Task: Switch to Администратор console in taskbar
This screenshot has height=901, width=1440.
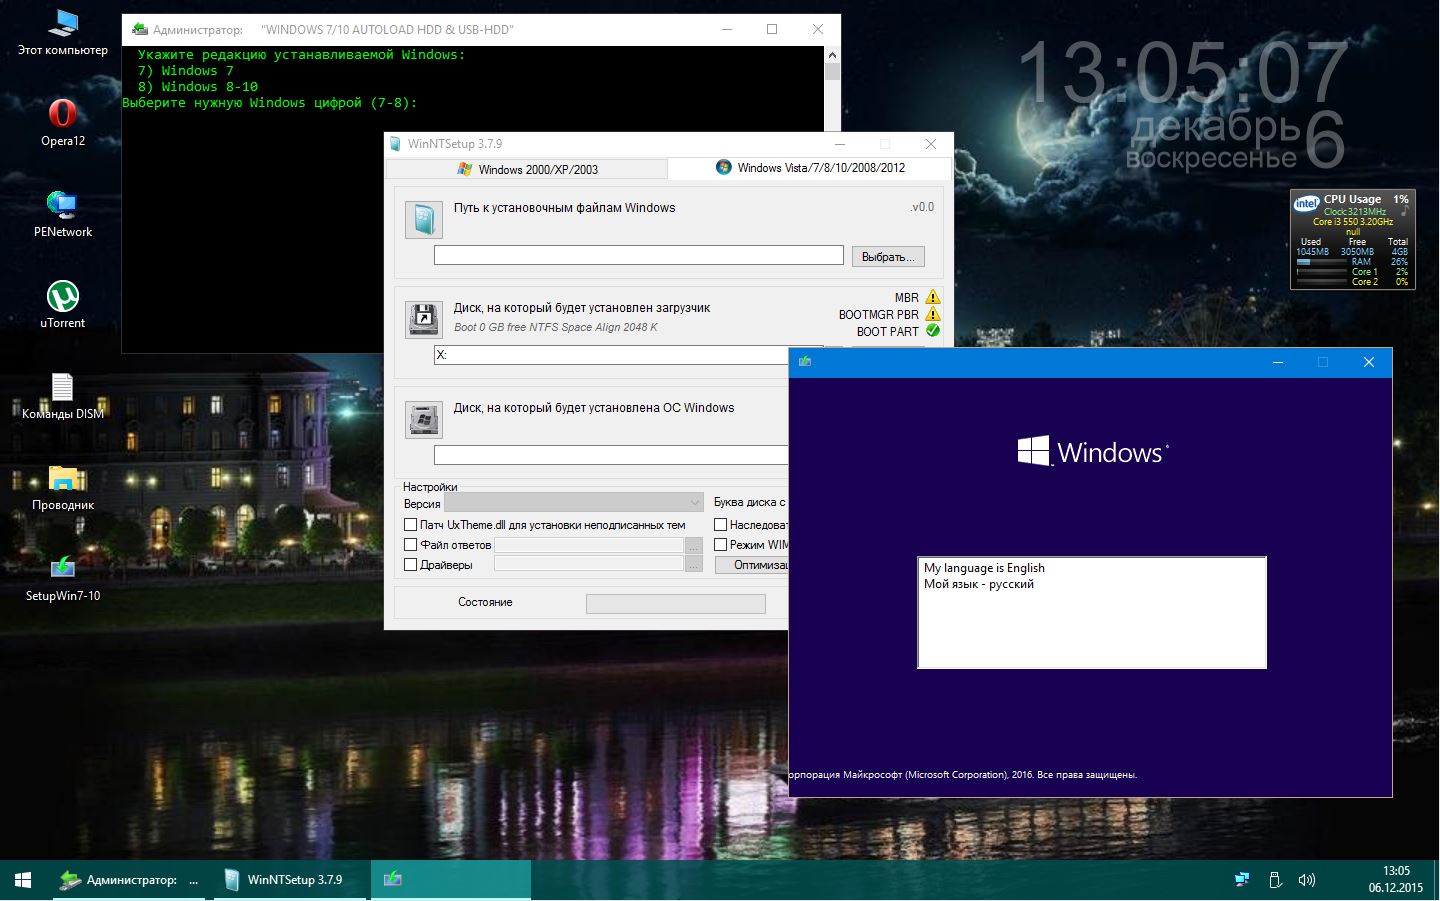Action: pos(130,880)
